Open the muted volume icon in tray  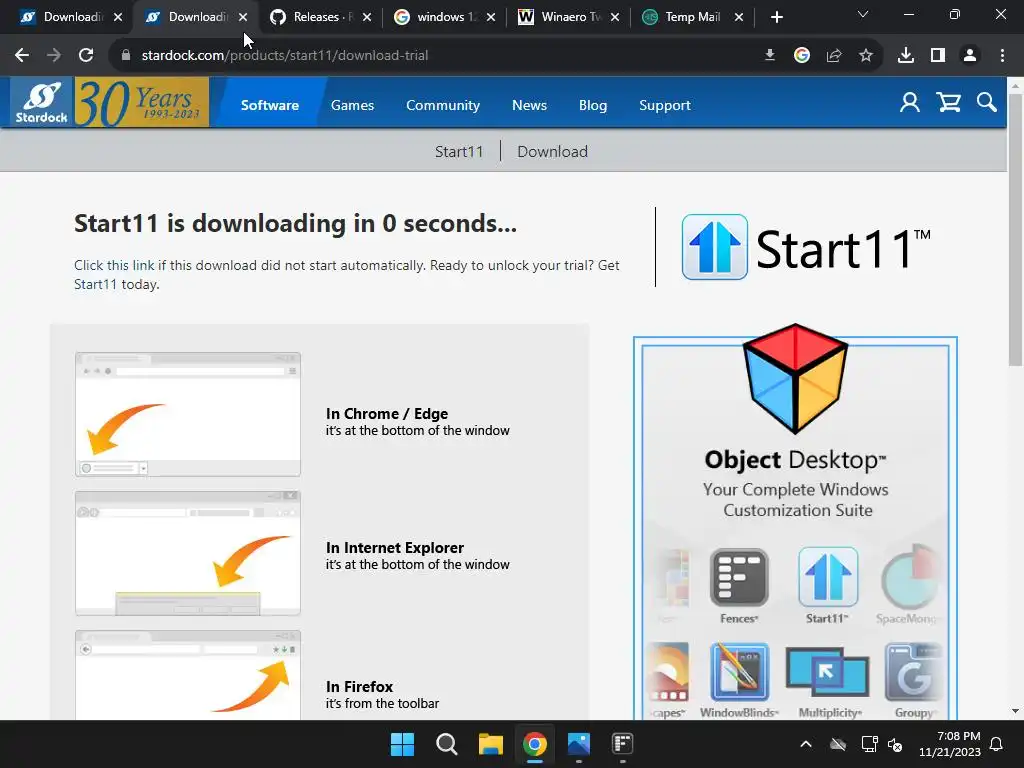[x=895, y=744]
